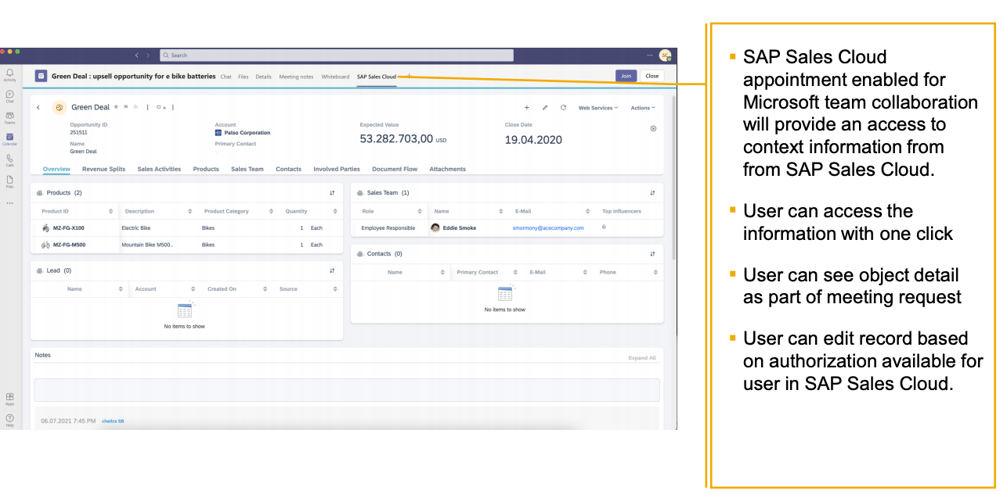The width and height of the screenshot is (1000, 494).
Task: Open Chat in the Teams sidebar
Action: coord(10,96)
